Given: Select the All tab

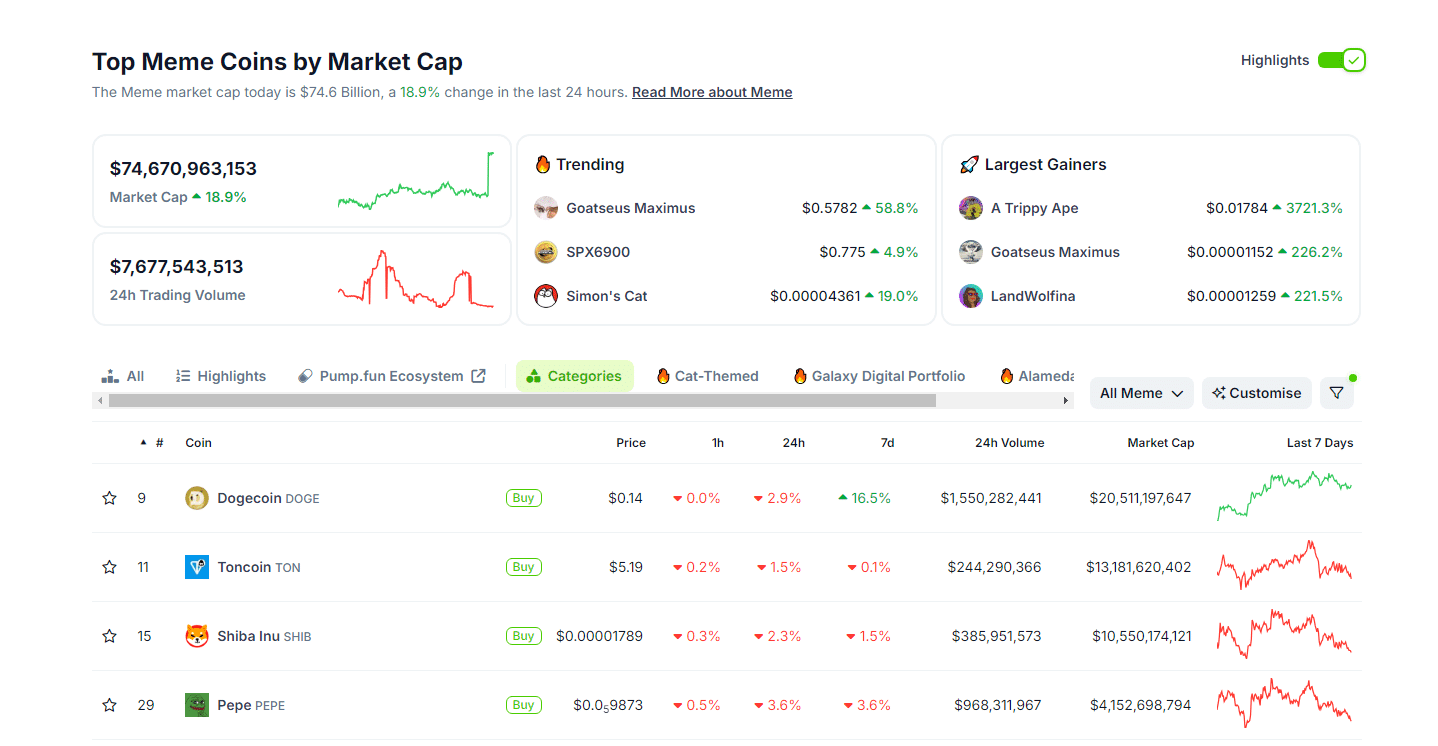Looking at the screenshot, I should 123,376.
